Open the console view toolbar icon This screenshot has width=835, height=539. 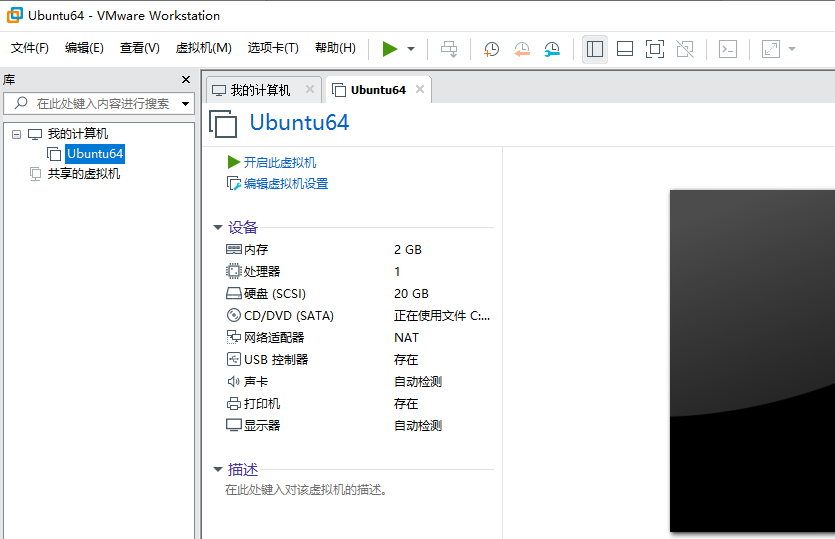pyautogui.click(x=727, y=49)
